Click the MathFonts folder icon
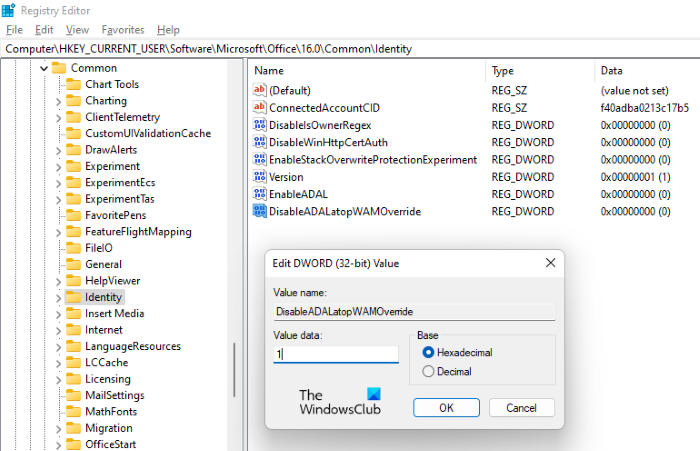700x451 pixels. [x=73, y=412]
